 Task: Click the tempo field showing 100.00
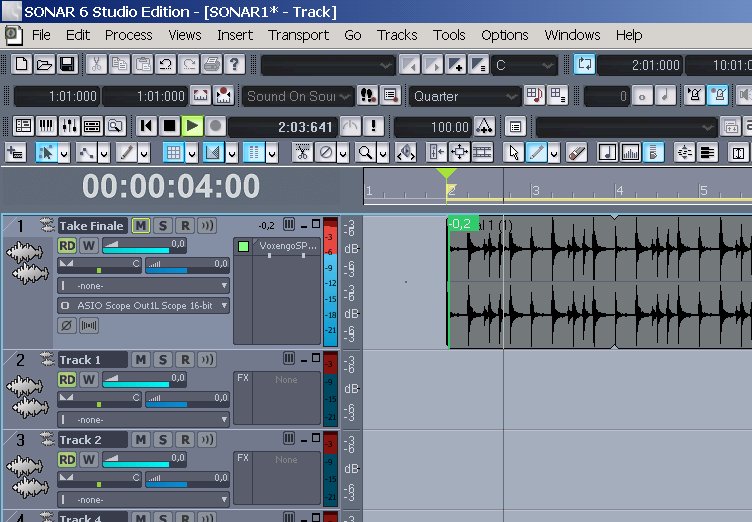point(433,127)
